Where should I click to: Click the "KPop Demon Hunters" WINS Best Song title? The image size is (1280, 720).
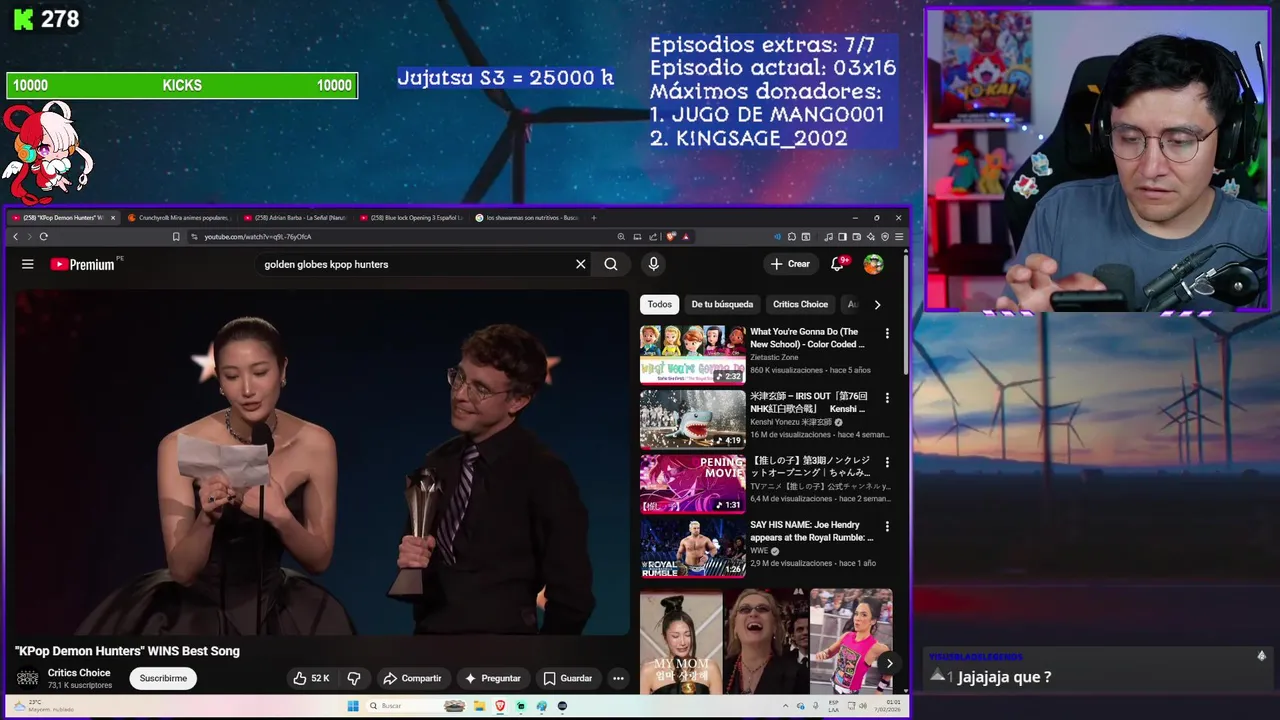point(127,651)
